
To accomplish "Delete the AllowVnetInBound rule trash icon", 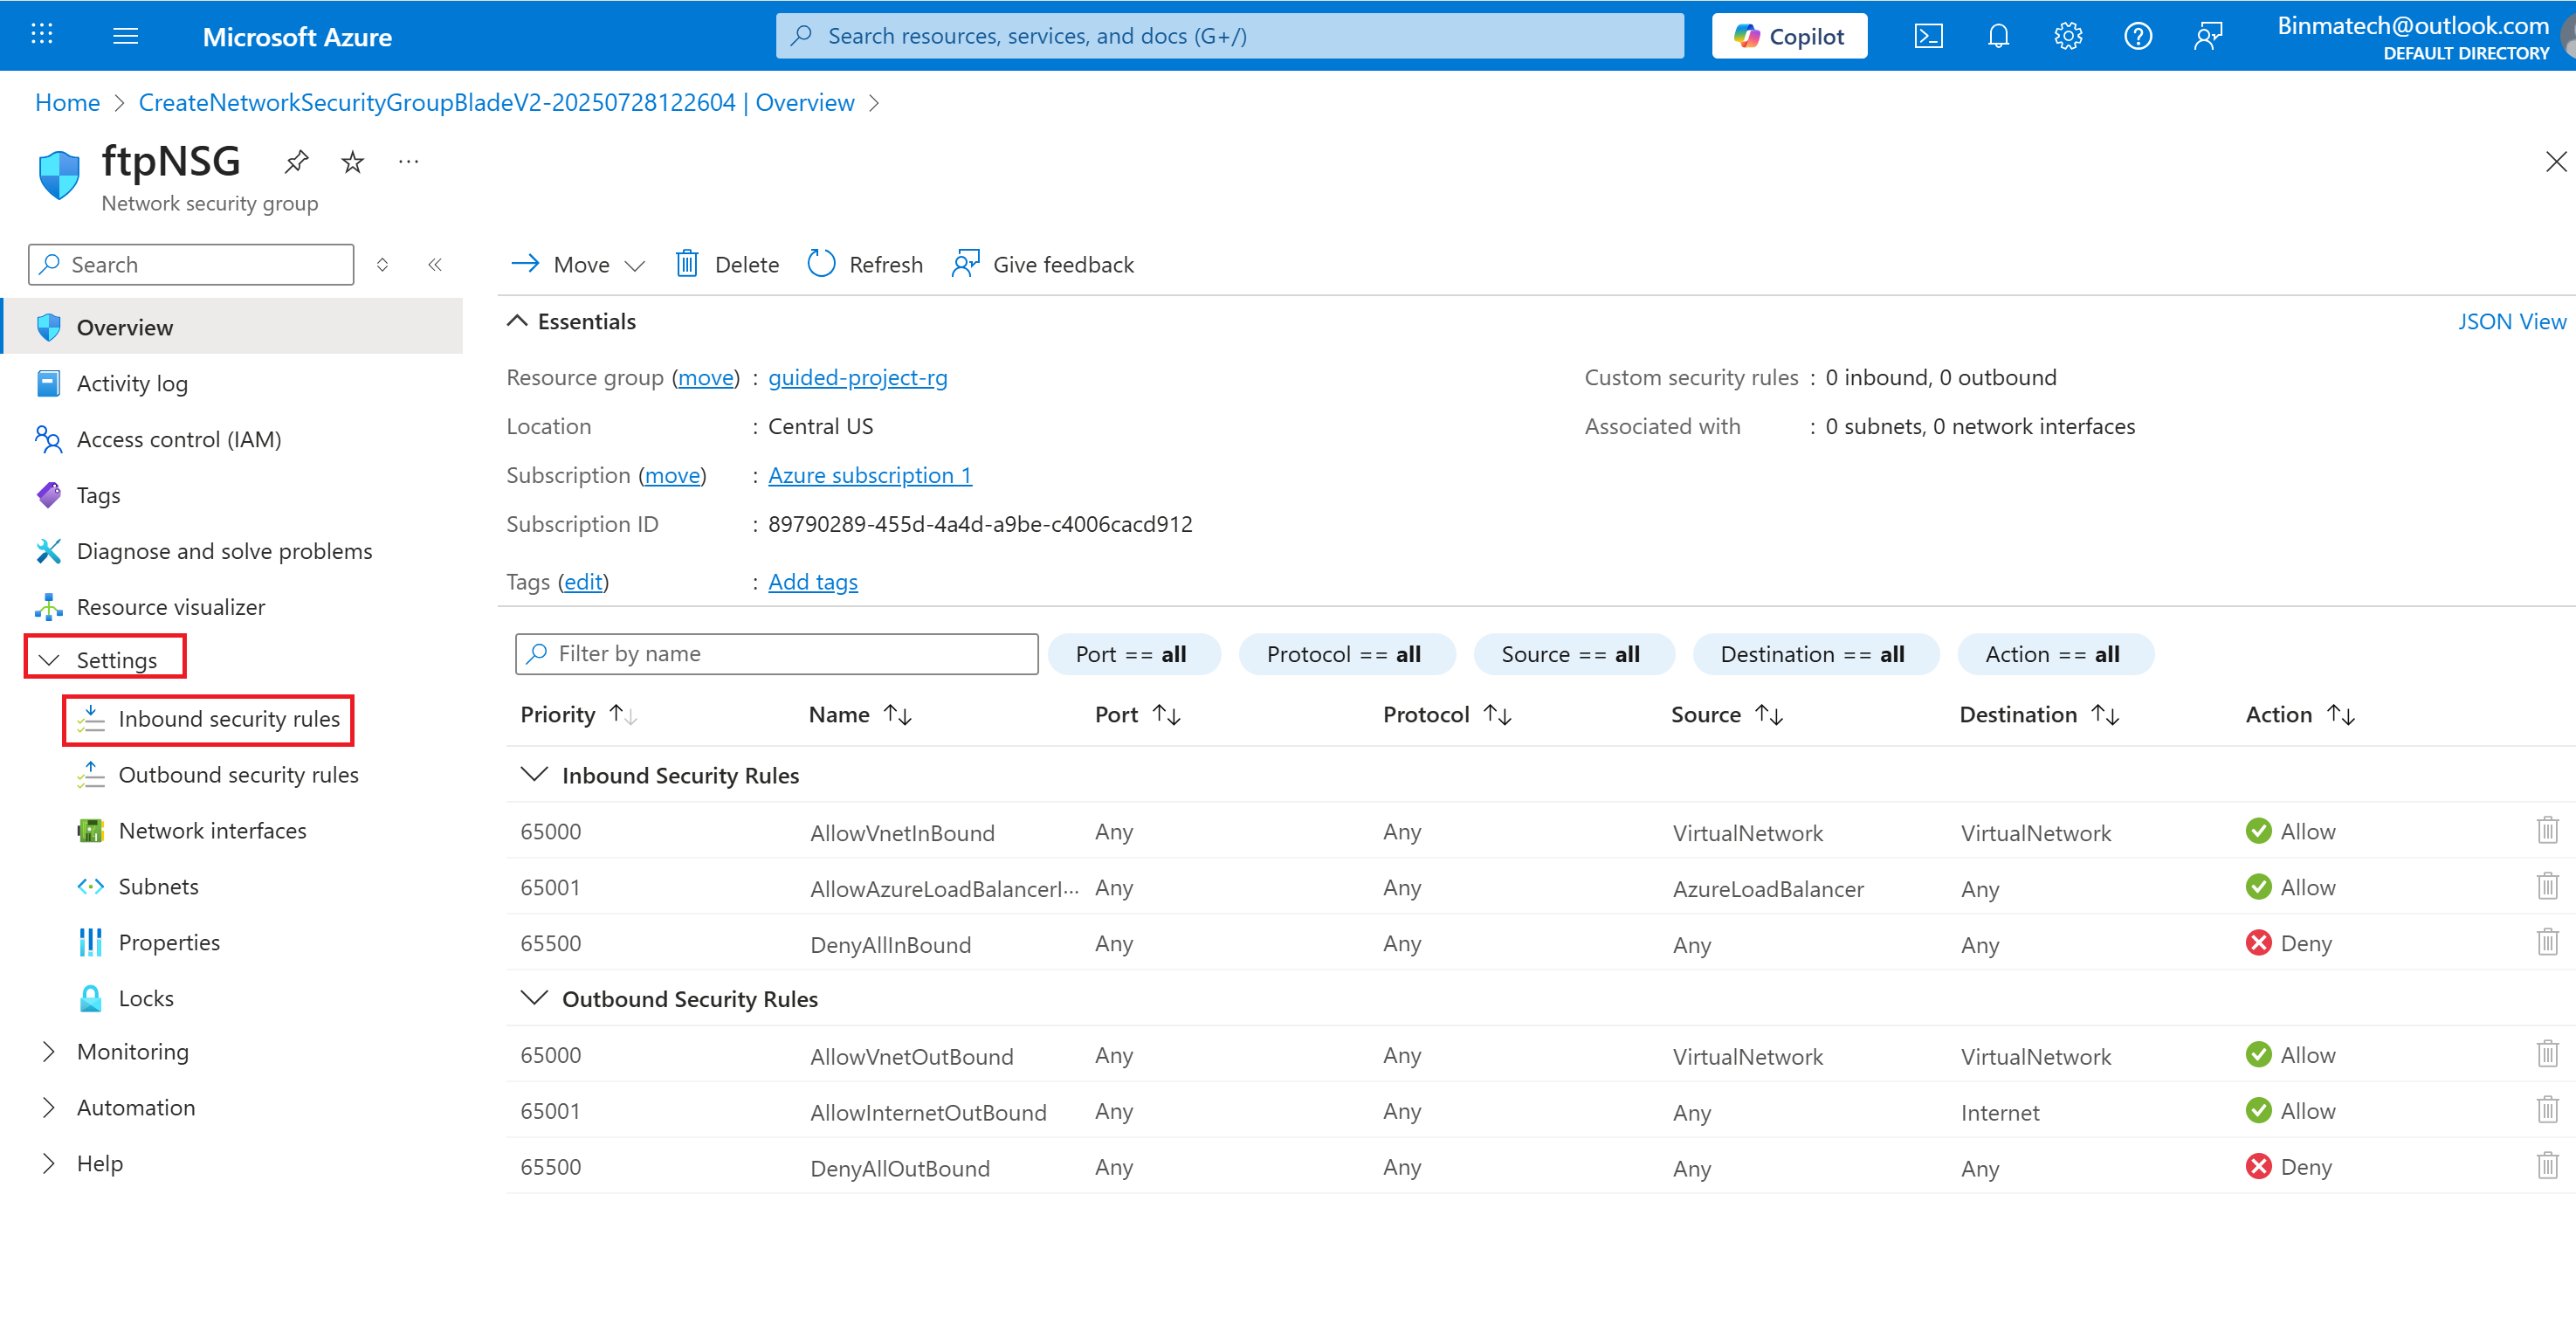I will point(2546,830).
